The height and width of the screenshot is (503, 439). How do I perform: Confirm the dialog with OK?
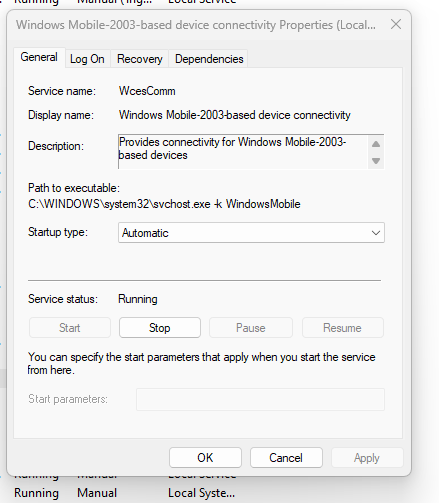[205, 458]
